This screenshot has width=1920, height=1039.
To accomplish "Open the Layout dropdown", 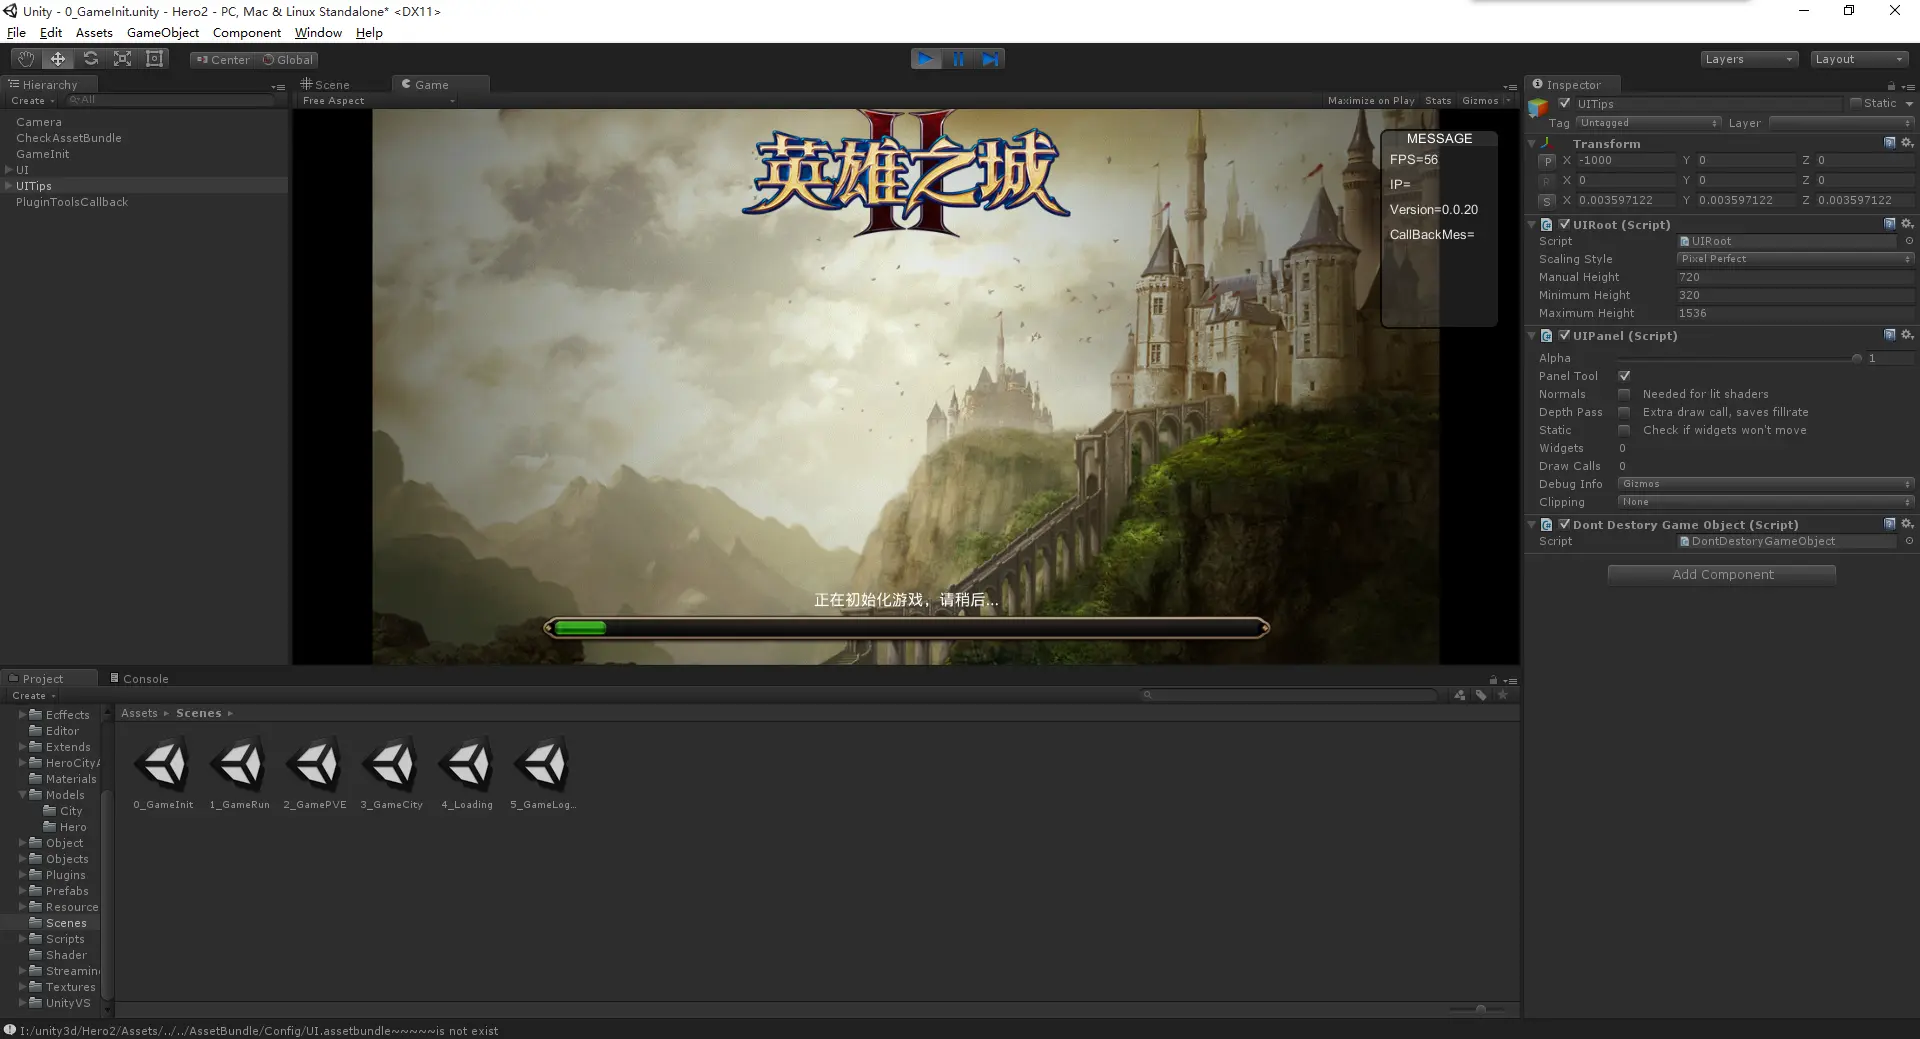I will (x=1860, y=59).
